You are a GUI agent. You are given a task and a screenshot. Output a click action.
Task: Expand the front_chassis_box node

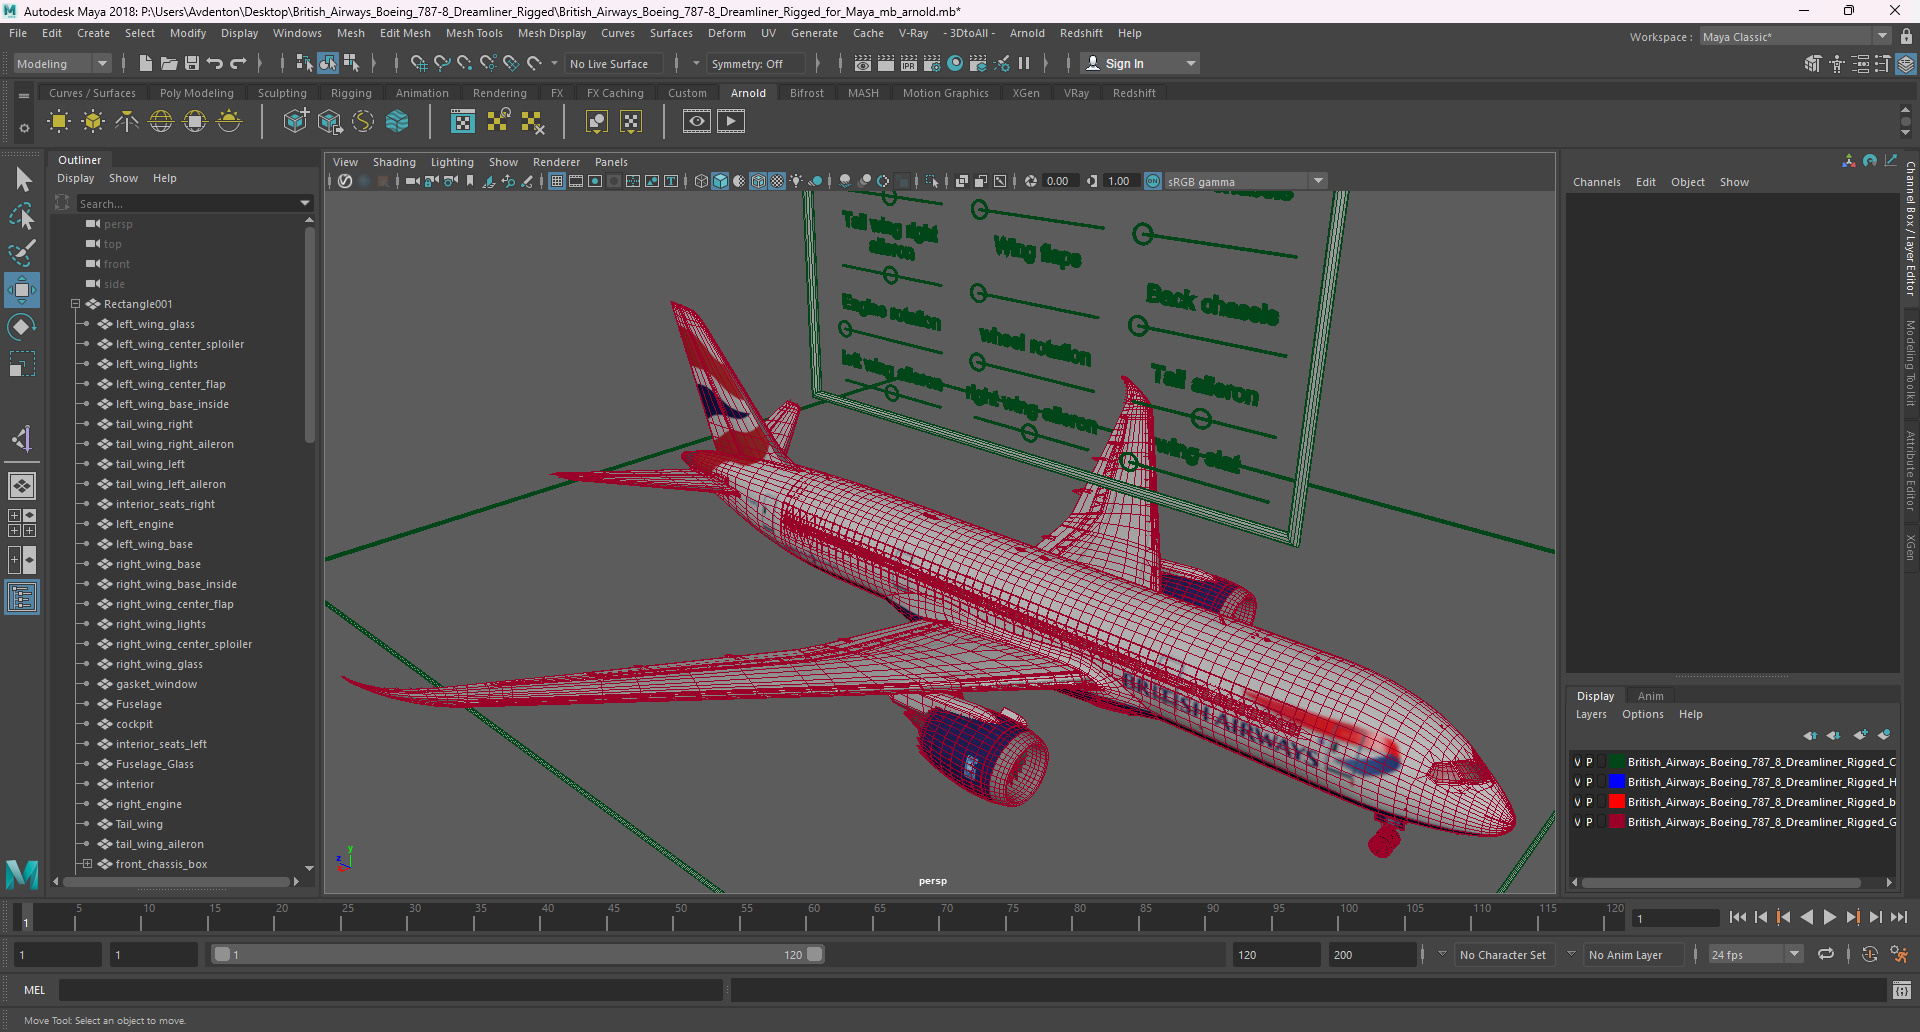point(87,864)
